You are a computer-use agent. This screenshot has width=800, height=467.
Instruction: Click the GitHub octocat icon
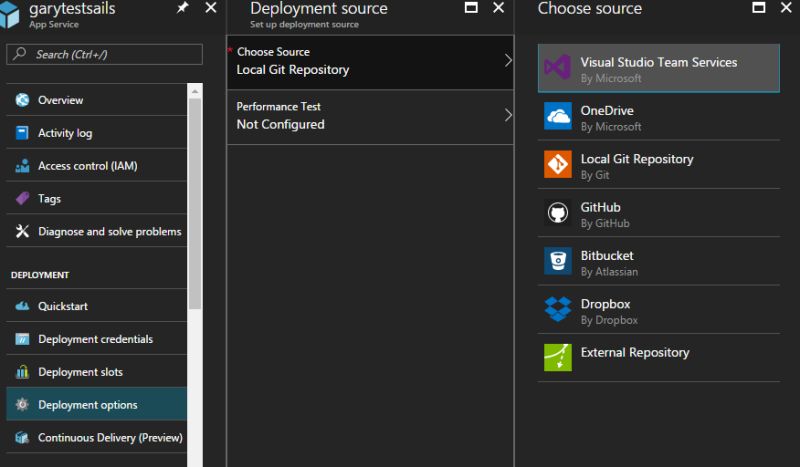tap(558, 212)
